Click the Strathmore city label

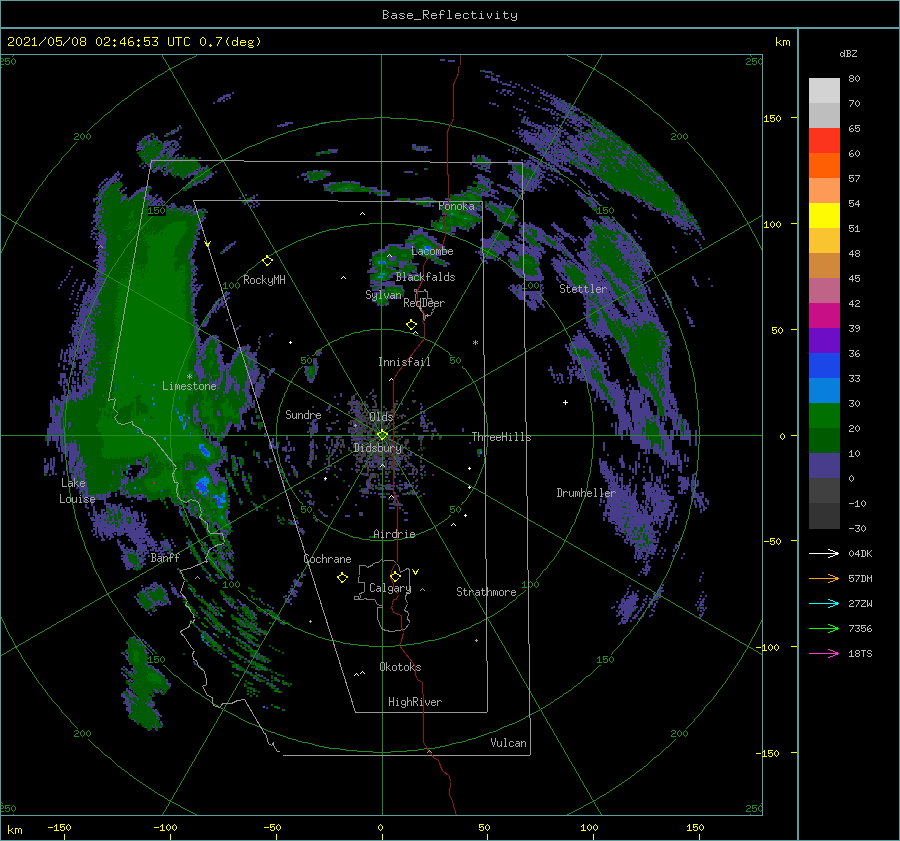(486, 592)
